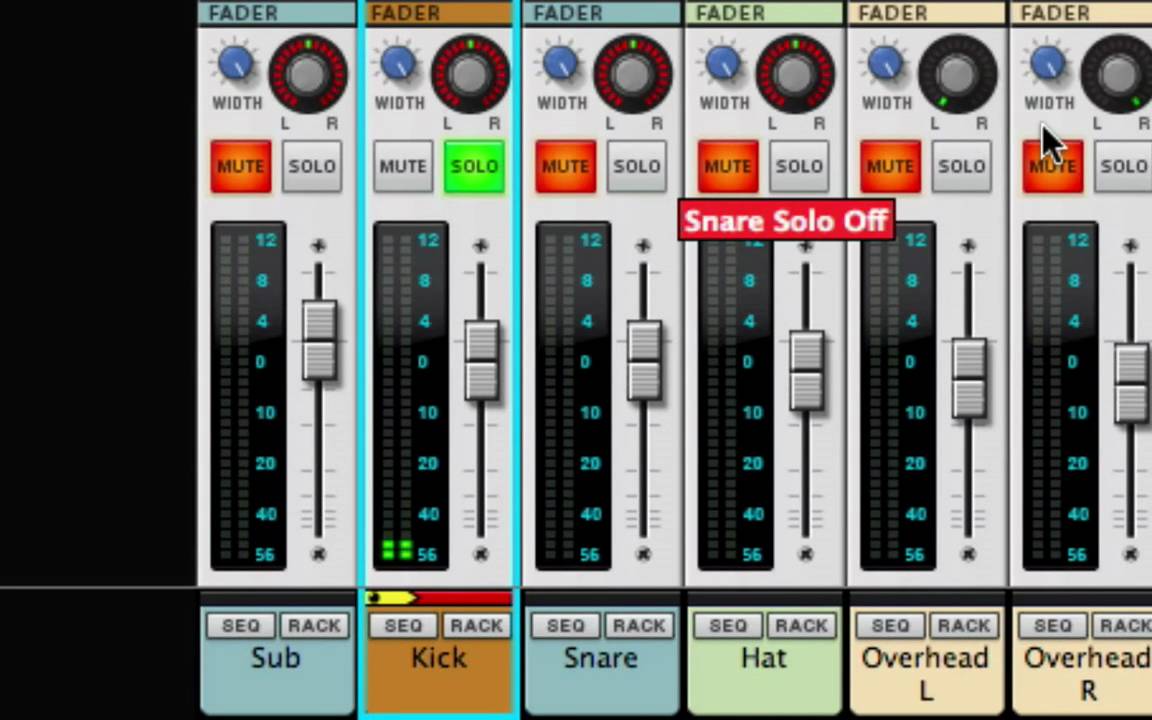Click the Snare FADER section header
The width and height of the screenshot is (1152, 720).
coord(601,12)
